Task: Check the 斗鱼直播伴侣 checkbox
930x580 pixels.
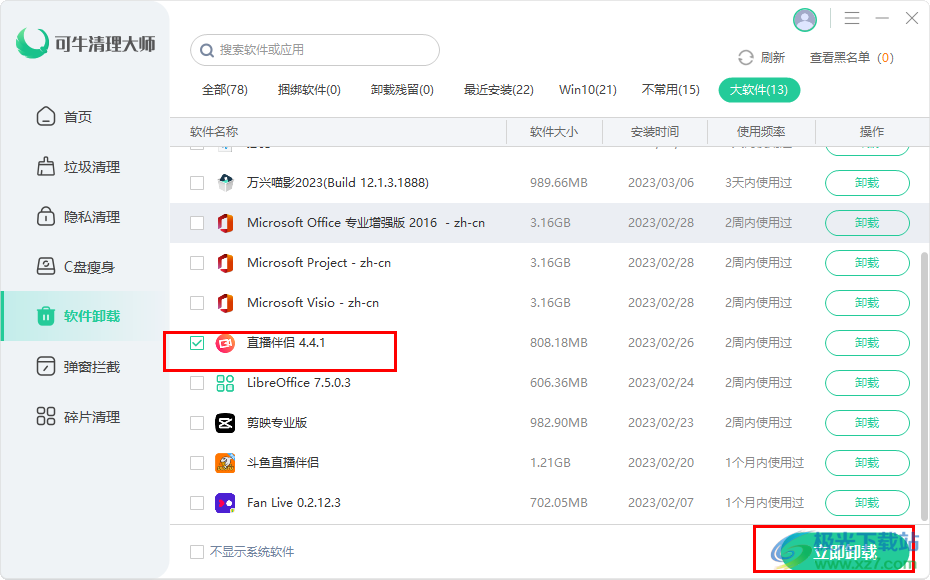Action: 197,463
